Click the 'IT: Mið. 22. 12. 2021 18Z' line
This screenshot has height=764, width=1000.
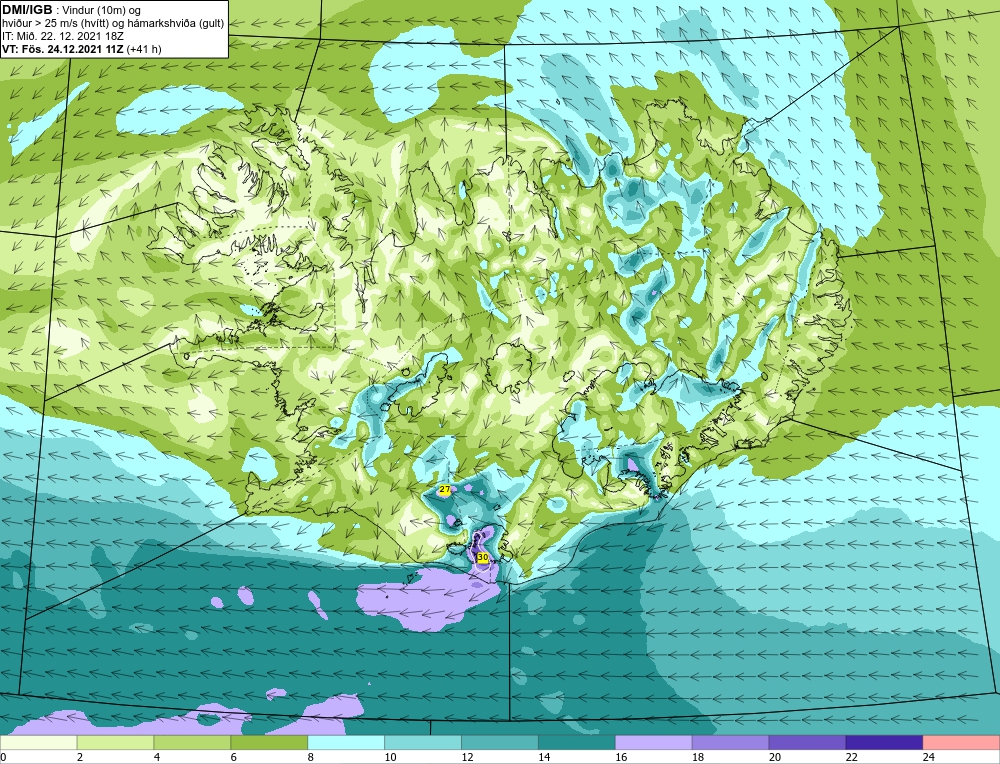(62, 36)
